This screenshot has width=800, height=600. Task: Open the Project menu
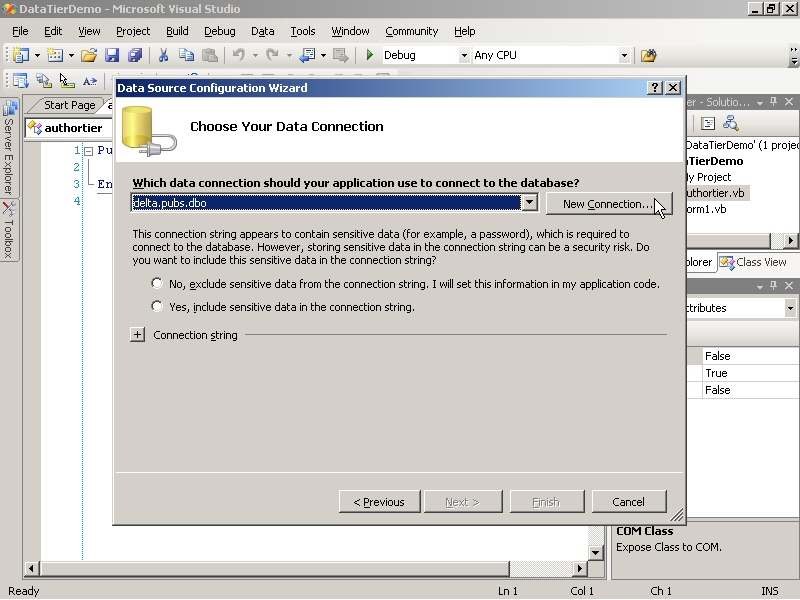pyautogui.click(x=133, y=31)
